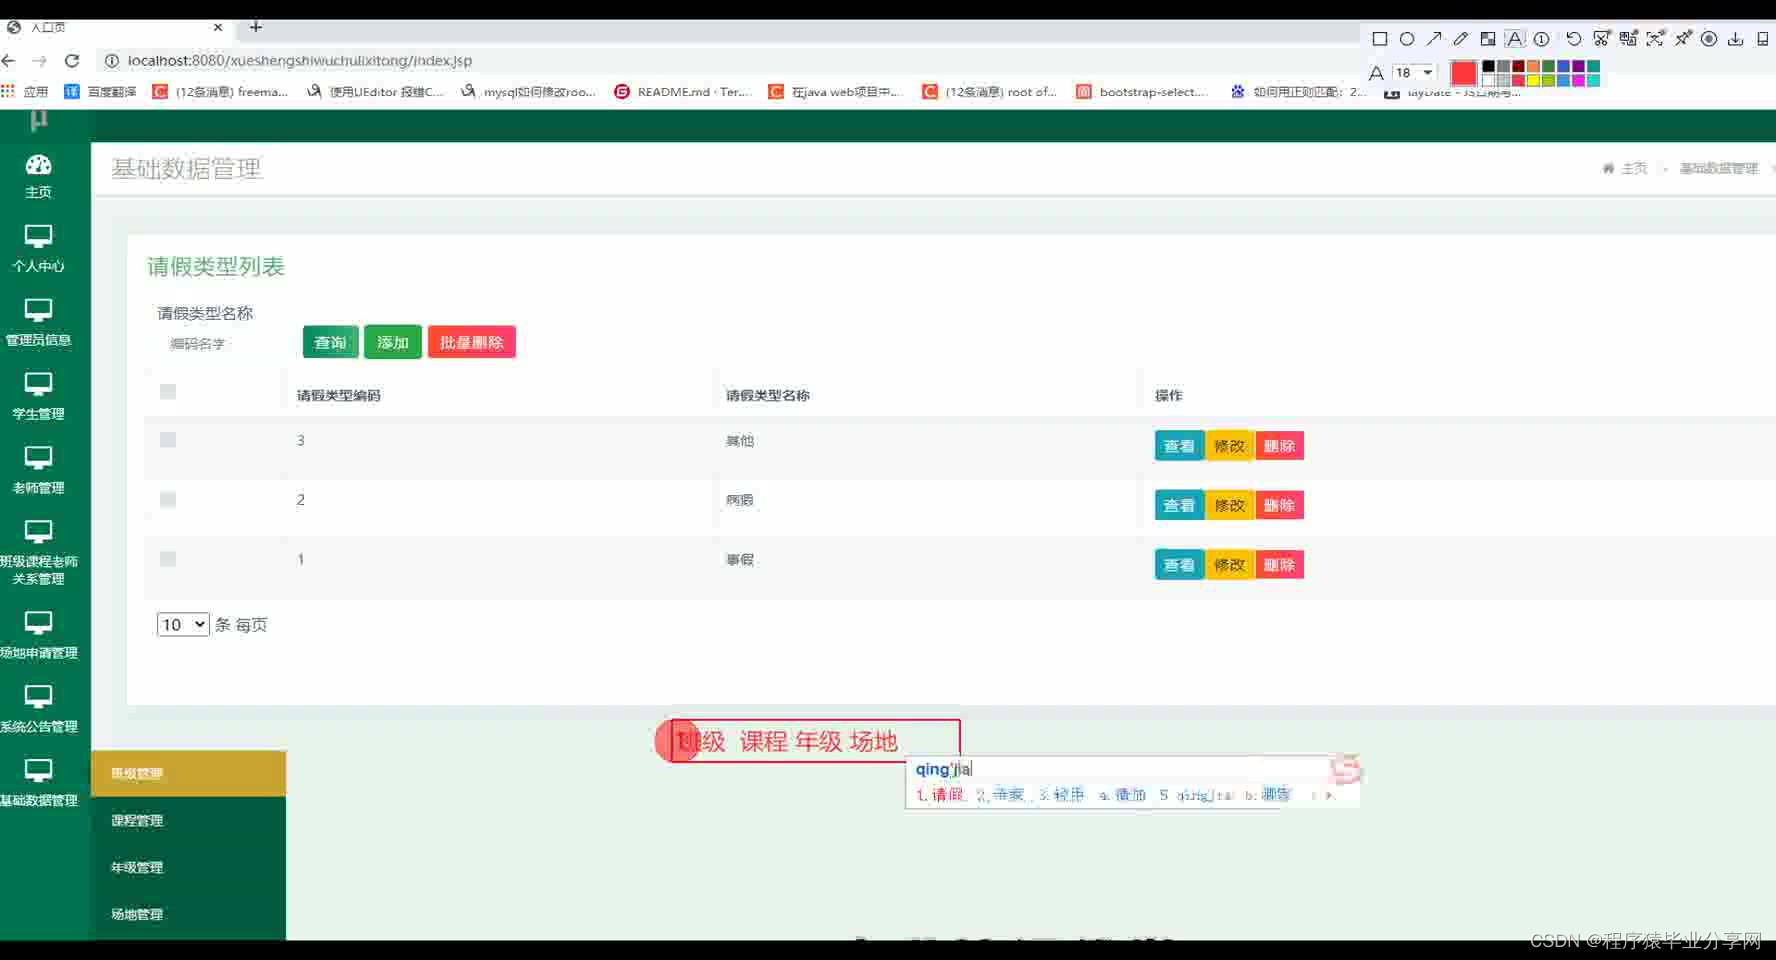The width and height of the screenshot is (1776, 960).
Task: Pick the black color swatch
Action: 1488,66
